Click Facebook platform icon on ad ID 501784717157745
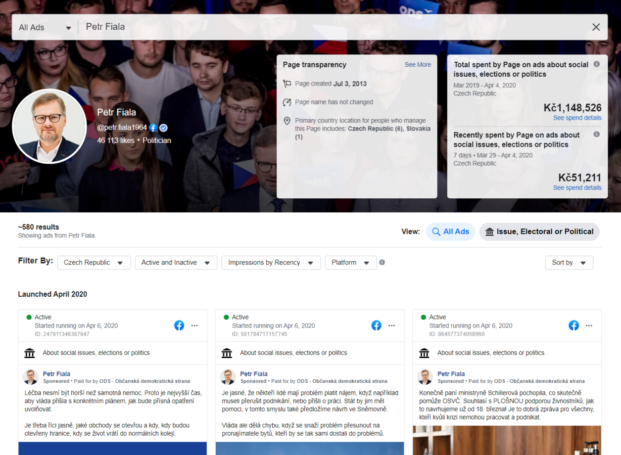This screenshot has width=621, height=455. tap(376, 326)
